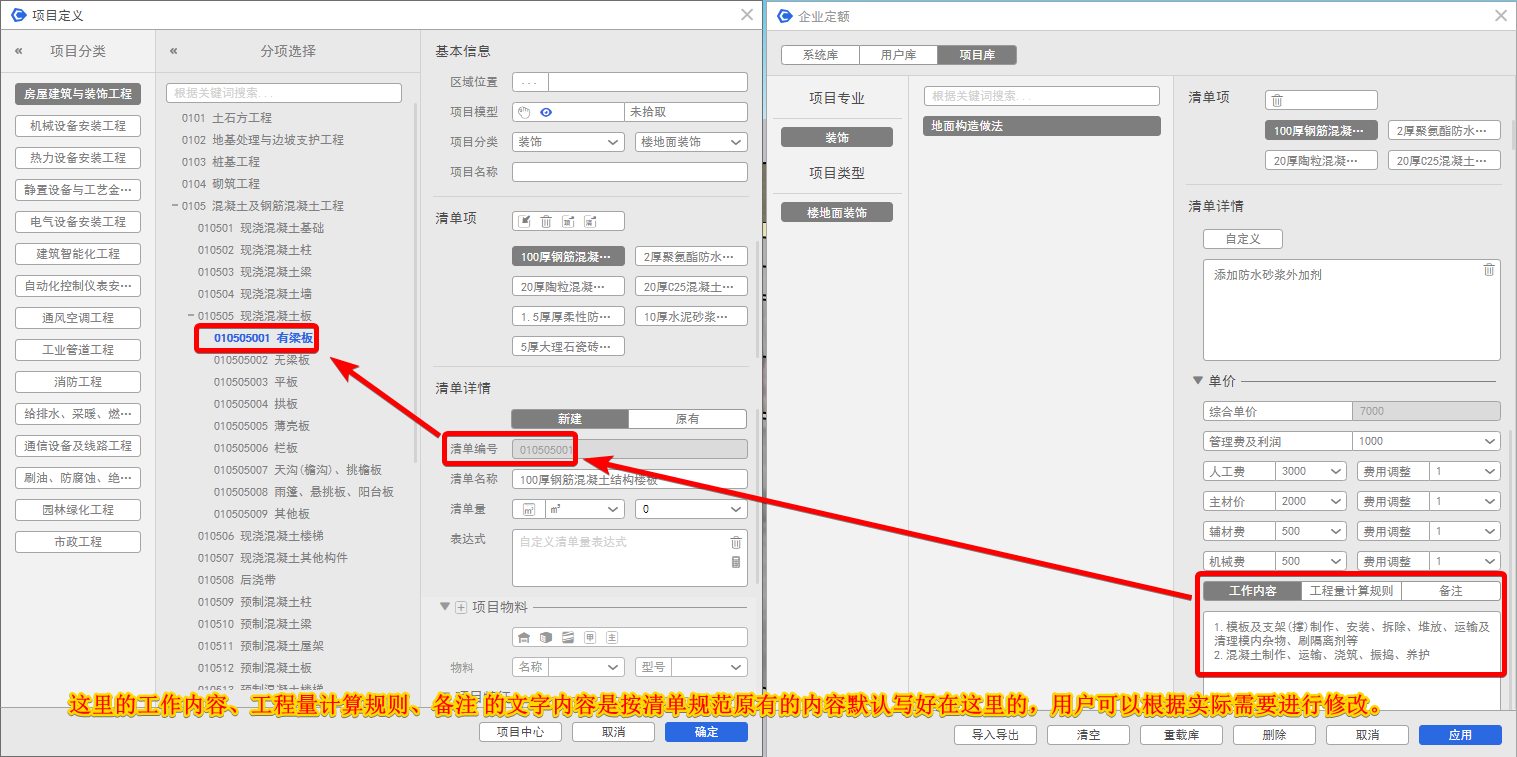Collapse the 分项选择 panel with double-chevron

click(174, 51)
